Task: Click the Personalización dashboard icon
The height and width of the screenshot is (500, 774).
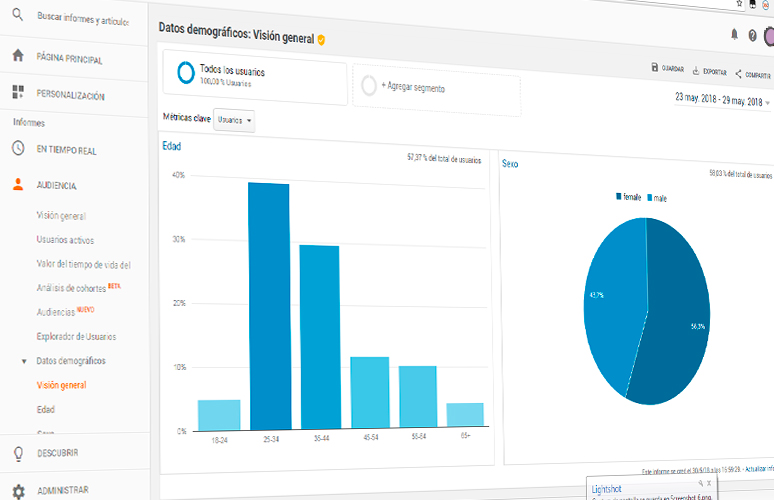Action: coord(18,94)
